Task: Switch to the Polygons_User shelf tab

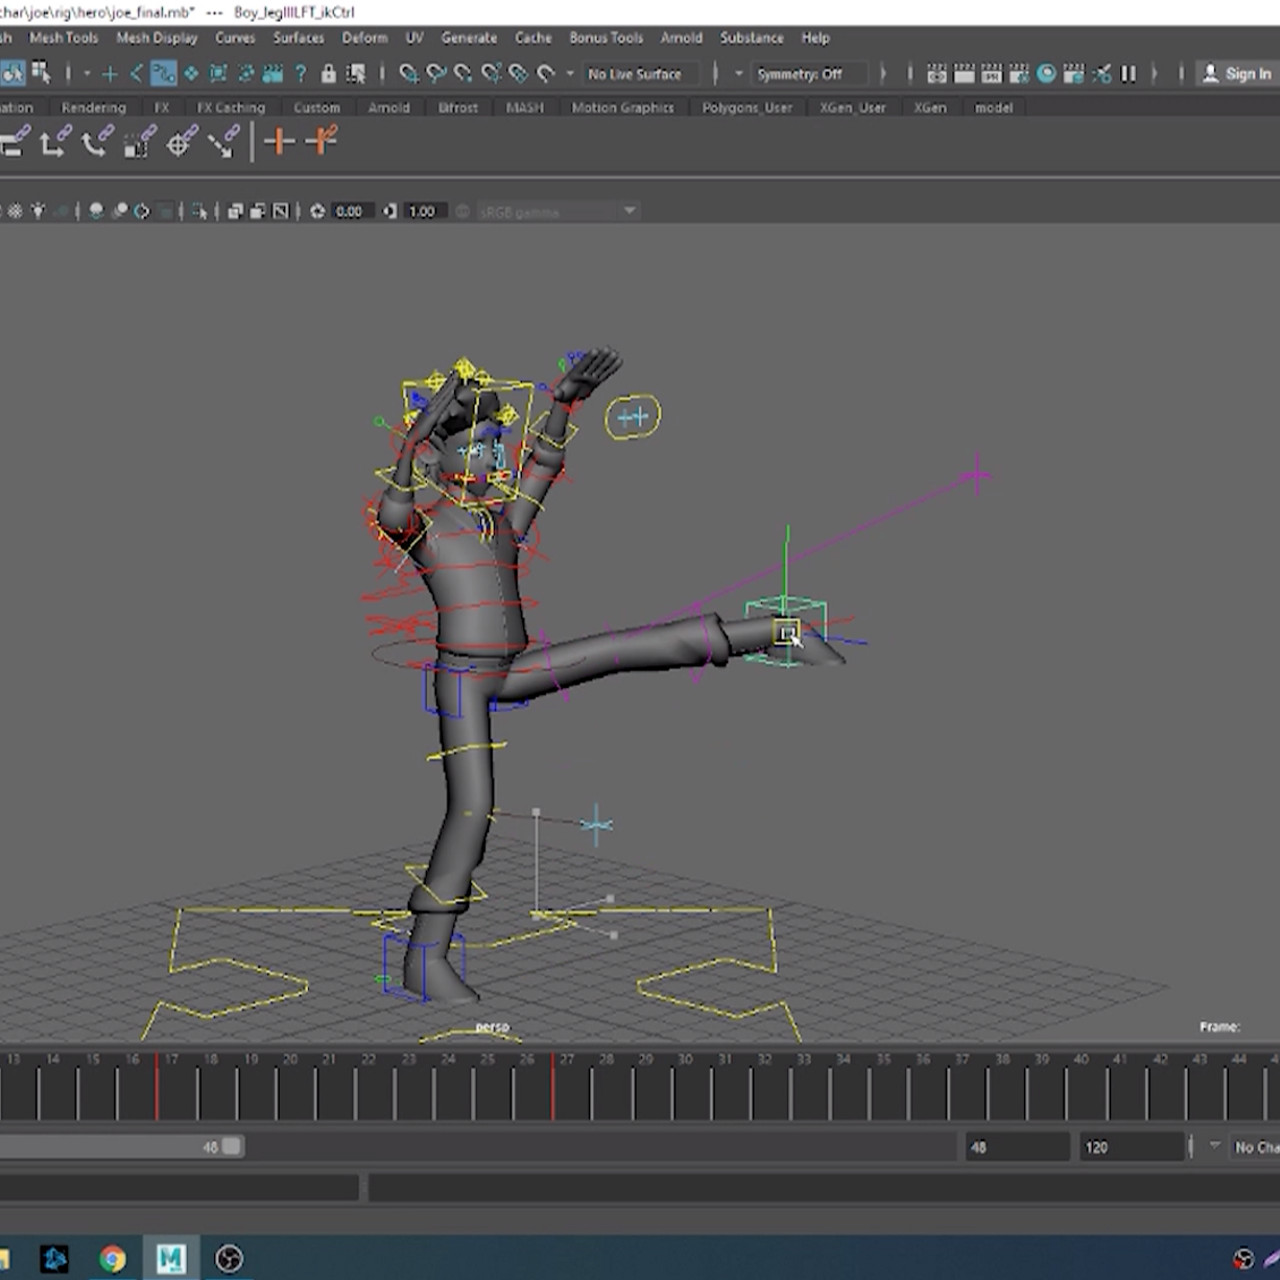Action: 747,107
